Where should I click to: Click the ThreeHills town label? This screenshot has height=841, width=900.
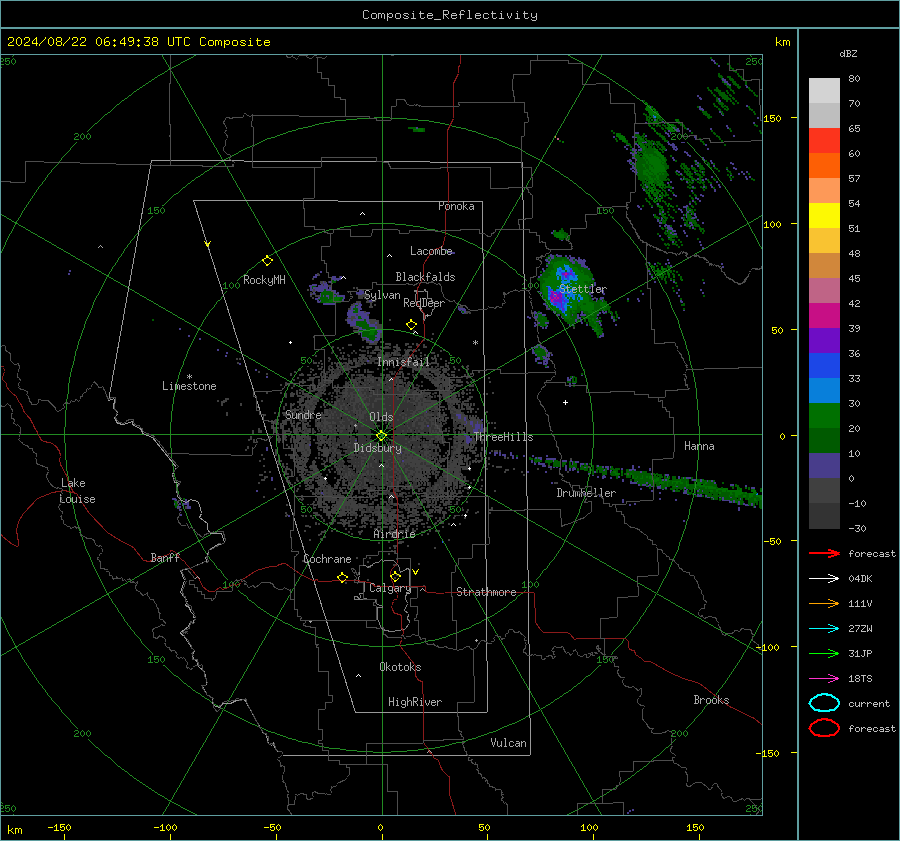coord(503,437)
